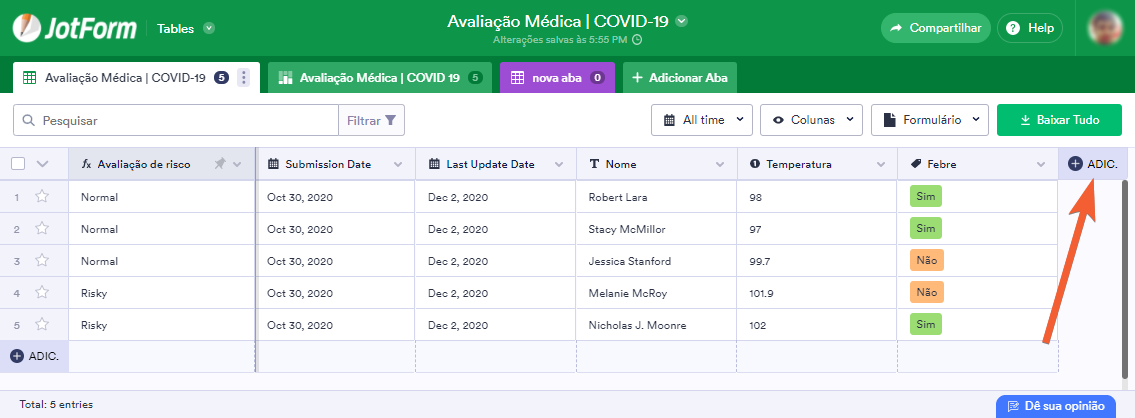Click the JotForm logo icon
1135x418 pixels.
tap(27, 28)
